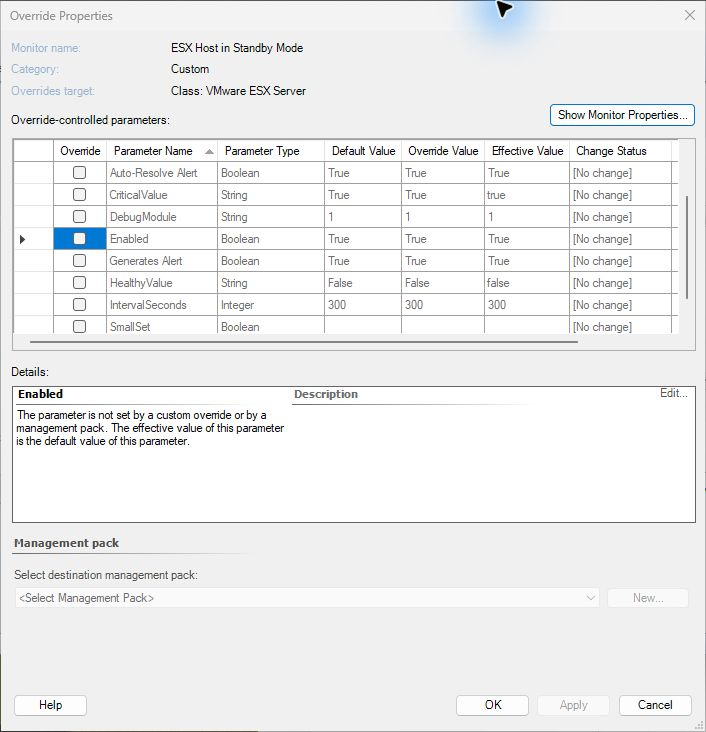Tick the DebugModule override checkbox
This screenshot has width=706, height=732.
(x=79, y=217)
